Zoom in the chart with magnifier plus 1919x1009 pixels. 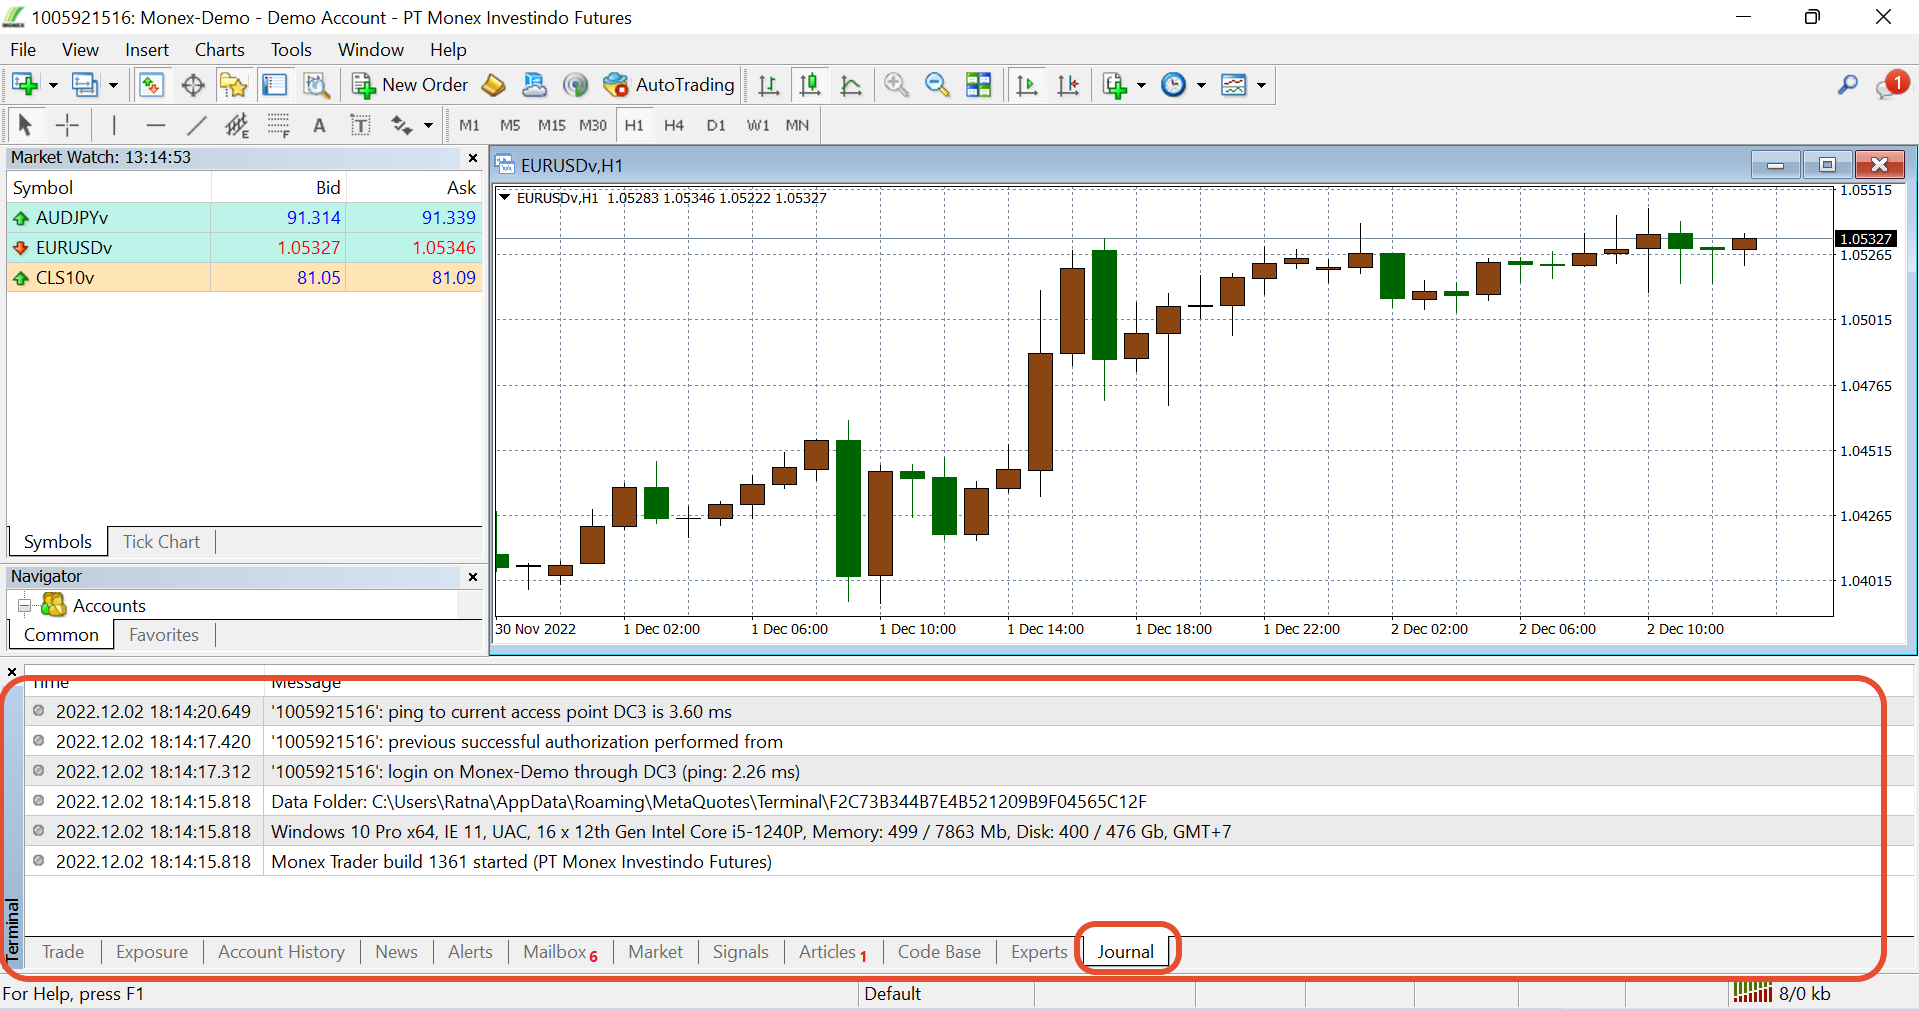click(897, 85)
